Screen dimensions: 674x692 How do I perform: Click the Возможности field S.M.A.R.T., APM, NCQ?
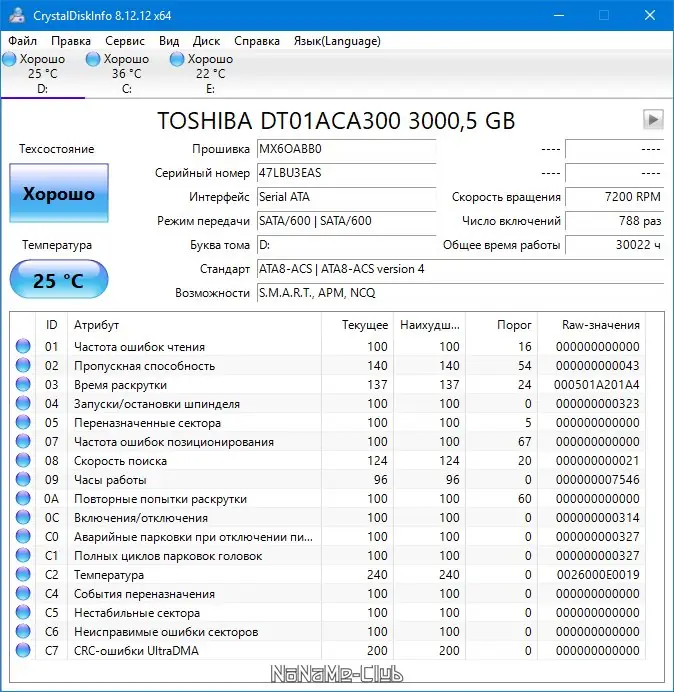(x=460, y=293)
